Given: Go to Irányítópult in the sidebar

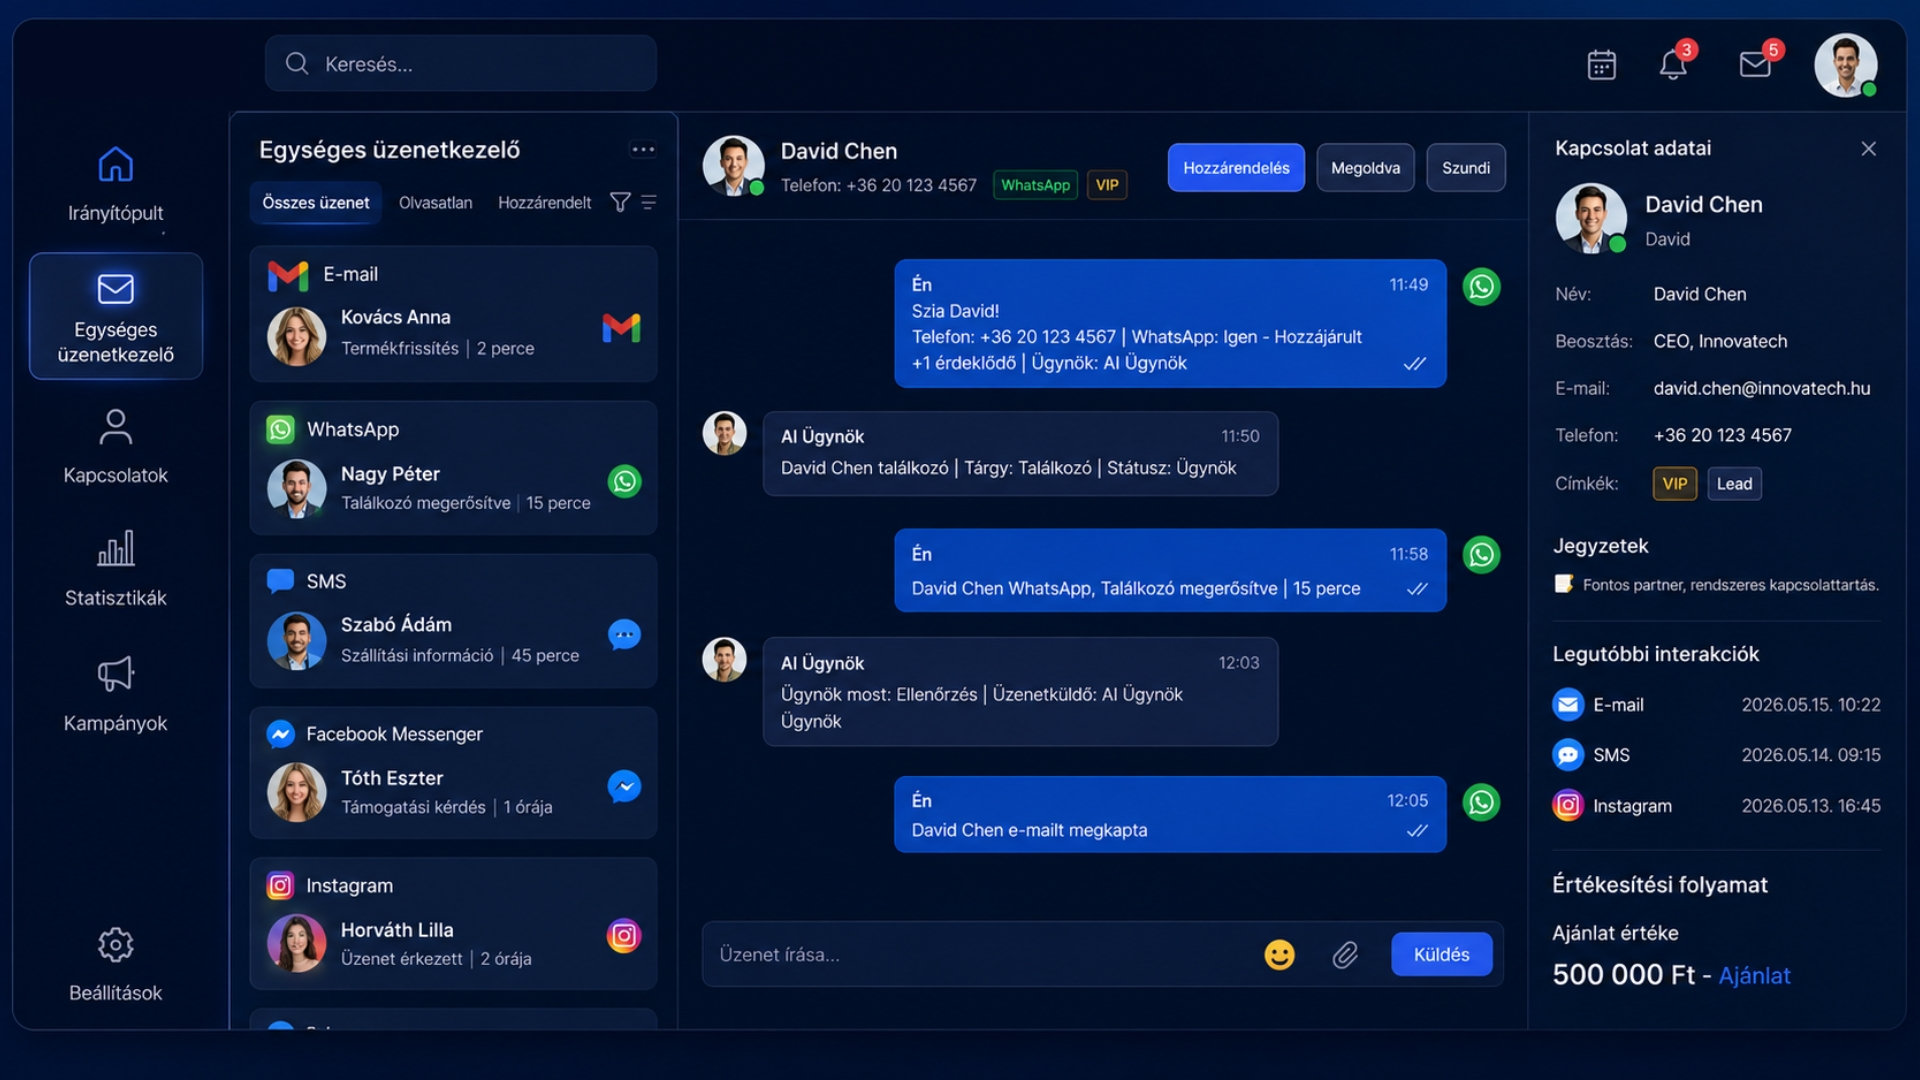Looking at the screenshot, I should tap(116, 184).
